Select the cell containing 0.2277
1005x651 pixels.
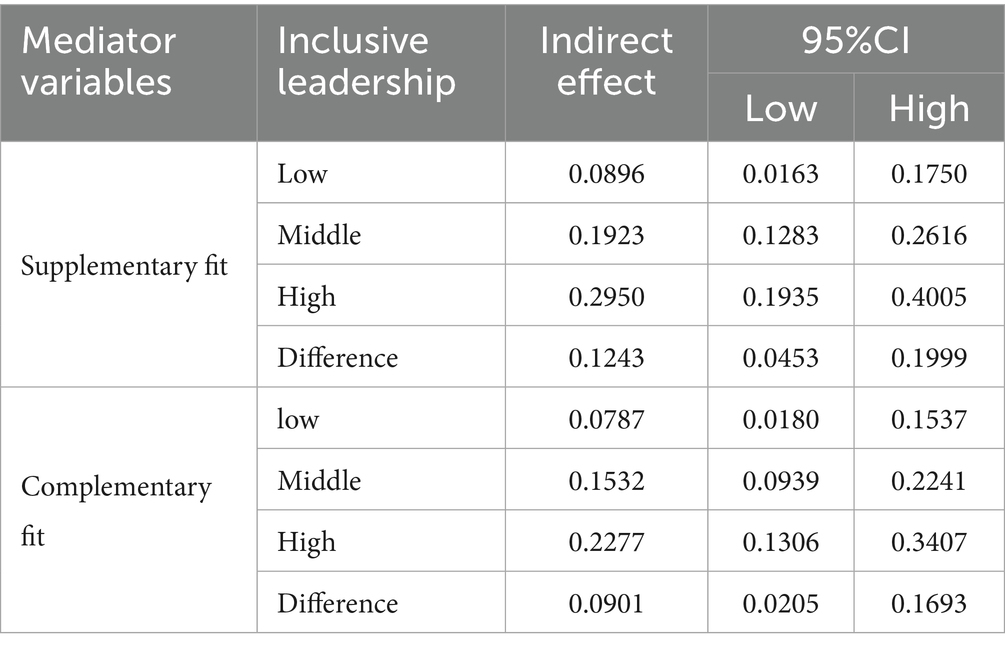pyautogui.click(x=606, y=541)
